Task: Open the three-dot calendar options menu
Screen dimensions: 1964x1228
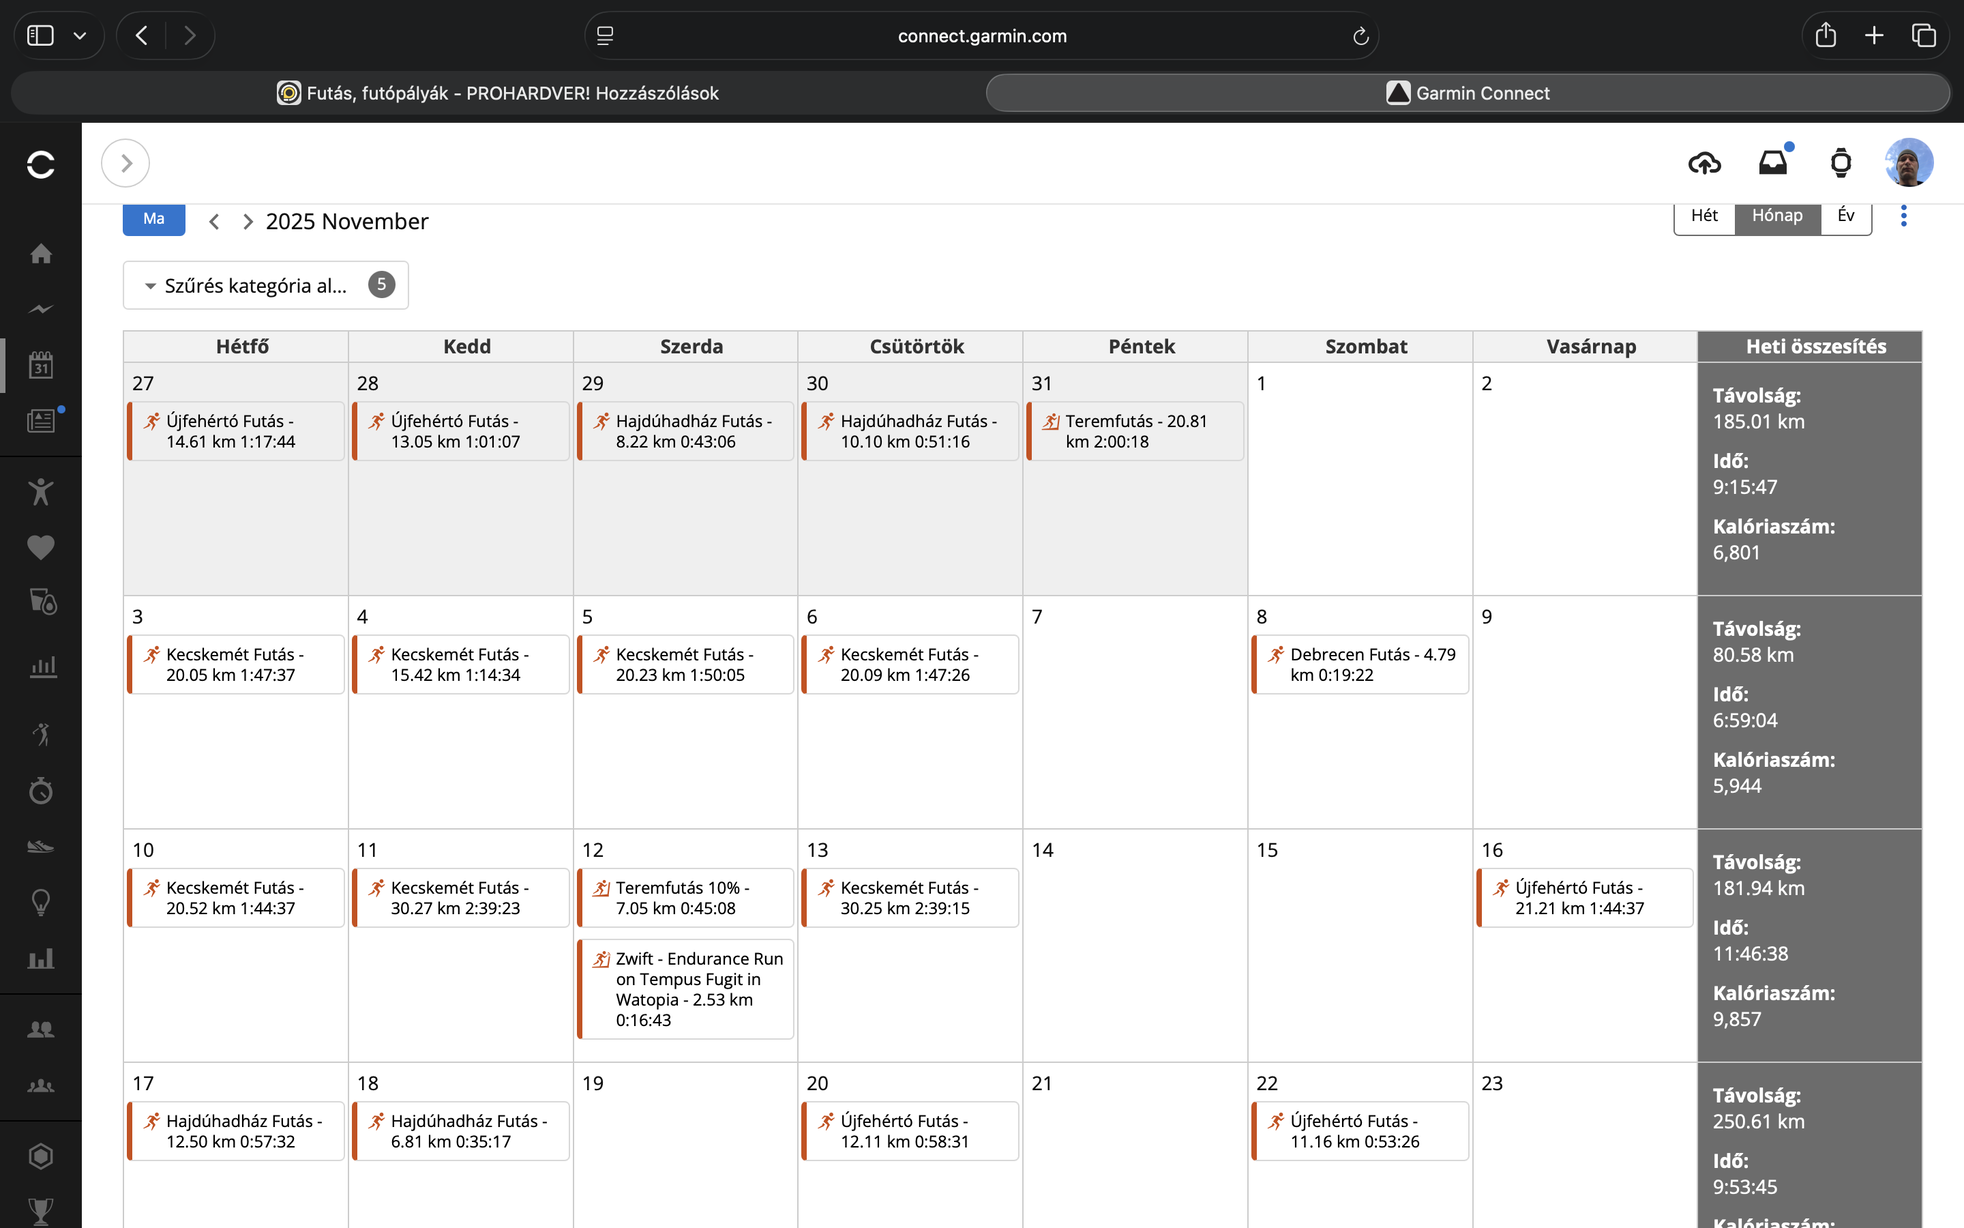Action: tap(1904, 216)
